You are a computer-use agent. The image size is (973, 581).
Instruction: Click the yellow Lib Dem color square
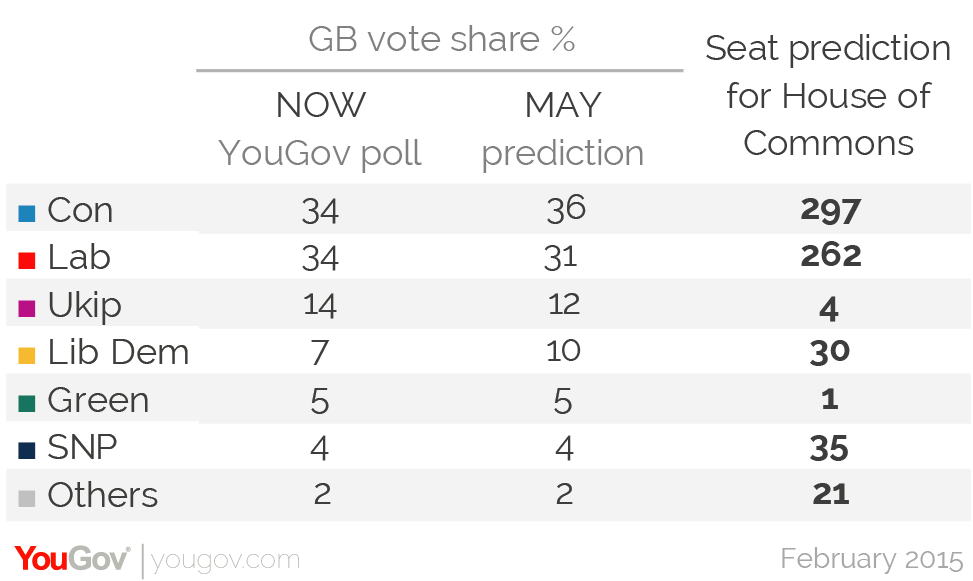pyautogui.click(x=27, y=355)
